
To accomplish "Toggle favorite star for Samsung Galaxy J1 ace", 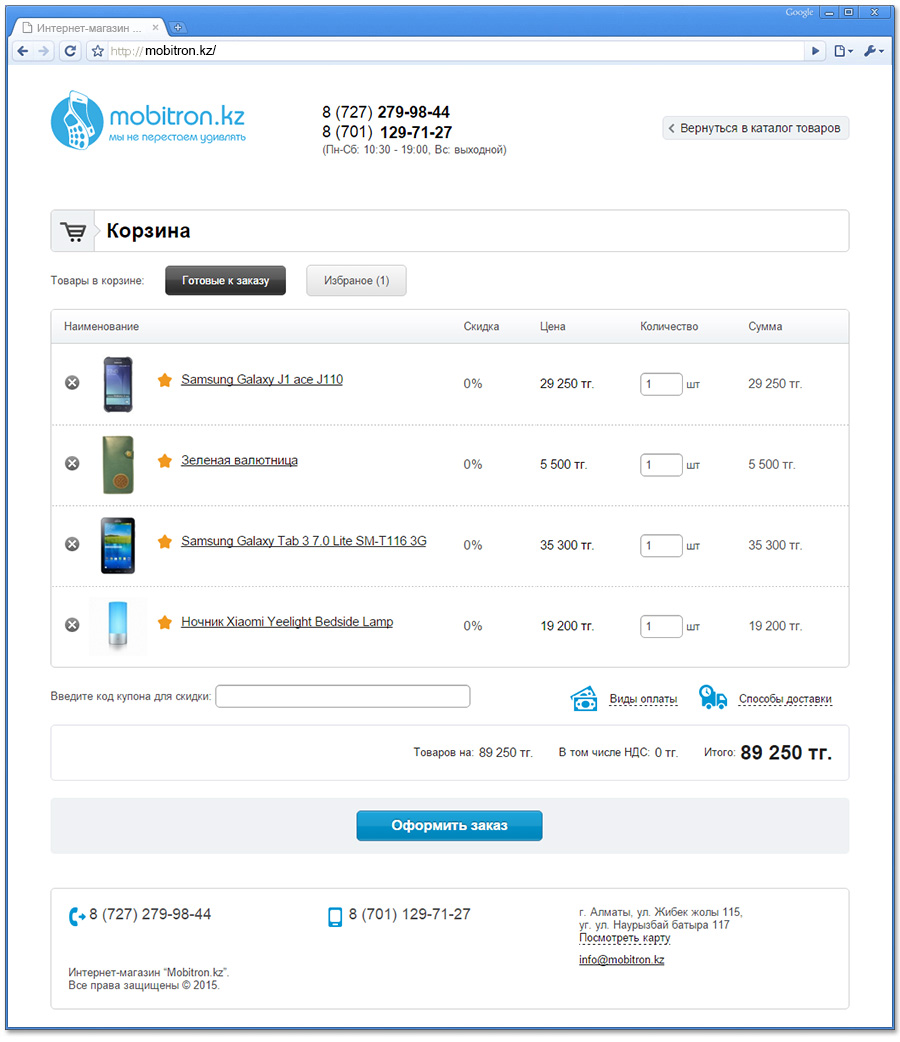I will click(164, 379).
